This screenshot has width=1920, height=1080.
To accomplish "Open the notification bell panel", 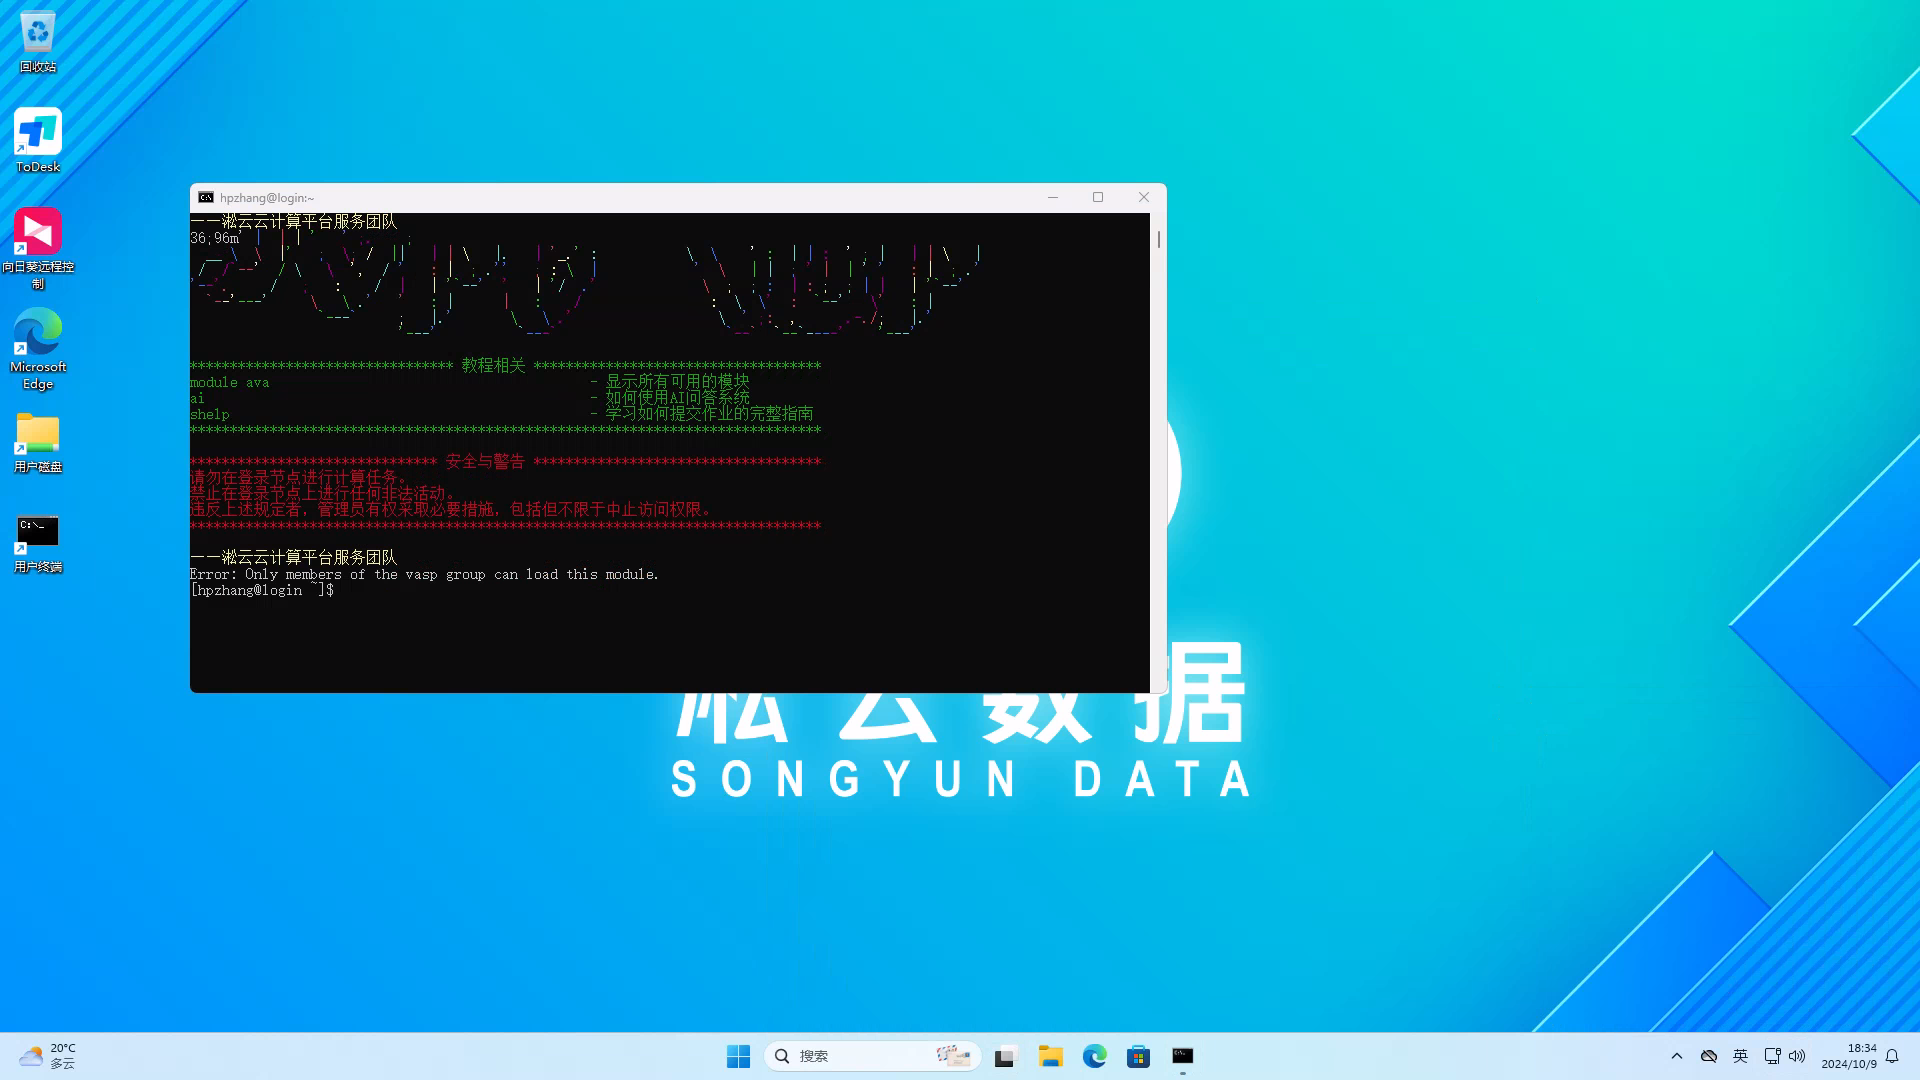I will pos(1892,1056).
